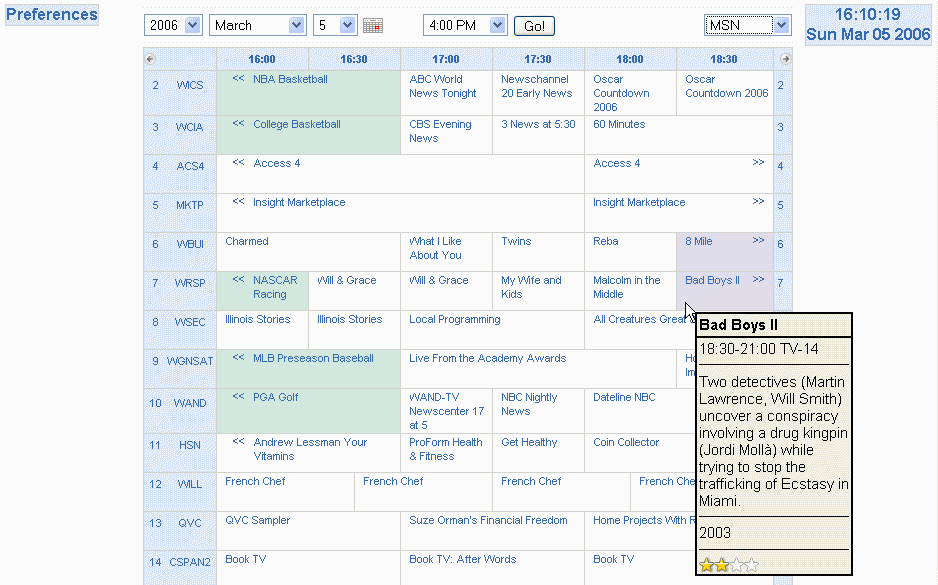Open the Book TV: After Words listing
This screenshot has height=585, width=938.
462,559
